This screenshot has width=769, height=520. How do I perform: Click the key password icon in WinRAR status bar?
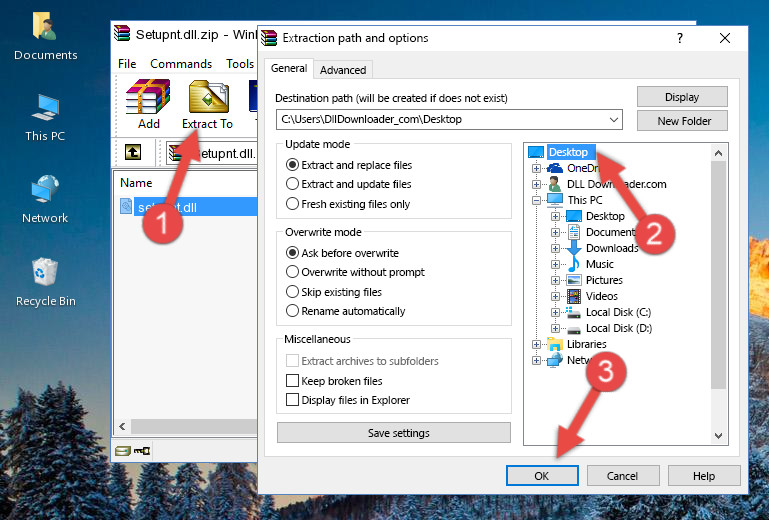tap(142, 450)
